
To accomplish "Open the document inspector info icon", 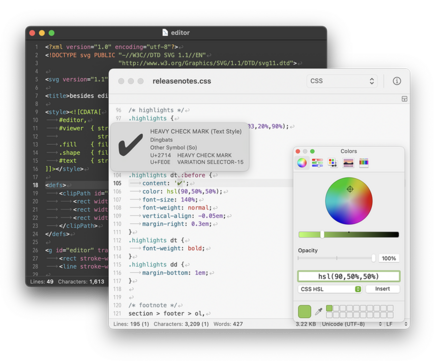I will click(x=397, y=81).
